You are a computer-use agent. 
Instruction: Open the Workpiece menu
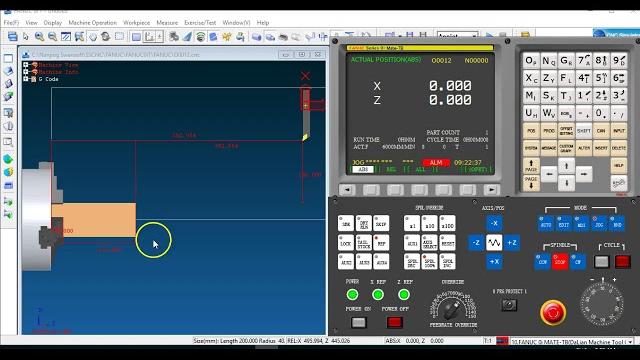[136, 23]
